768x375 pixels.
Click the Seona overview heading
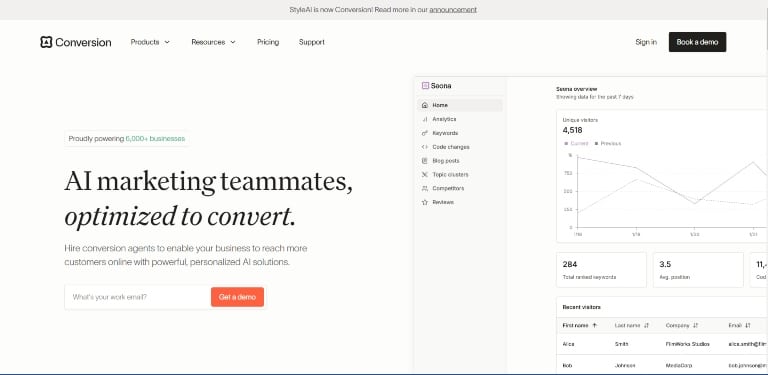(x=576, y=89)
